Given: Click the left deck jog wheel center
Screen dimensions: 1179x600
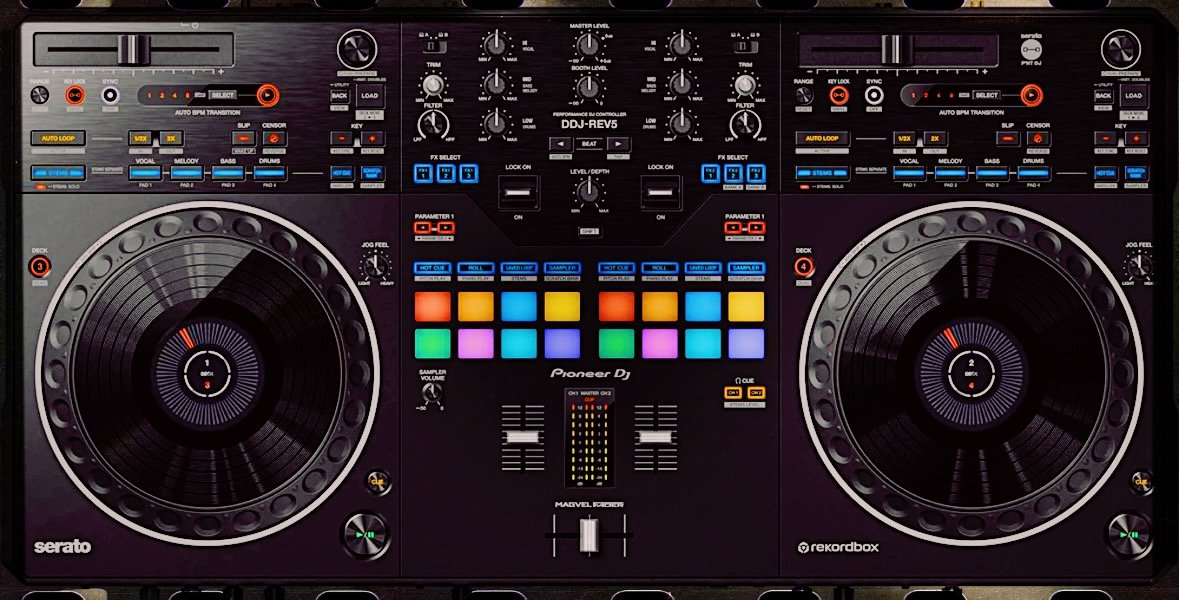Looking at the screenshot, I should pyautogui.click(x=208, y=374).
